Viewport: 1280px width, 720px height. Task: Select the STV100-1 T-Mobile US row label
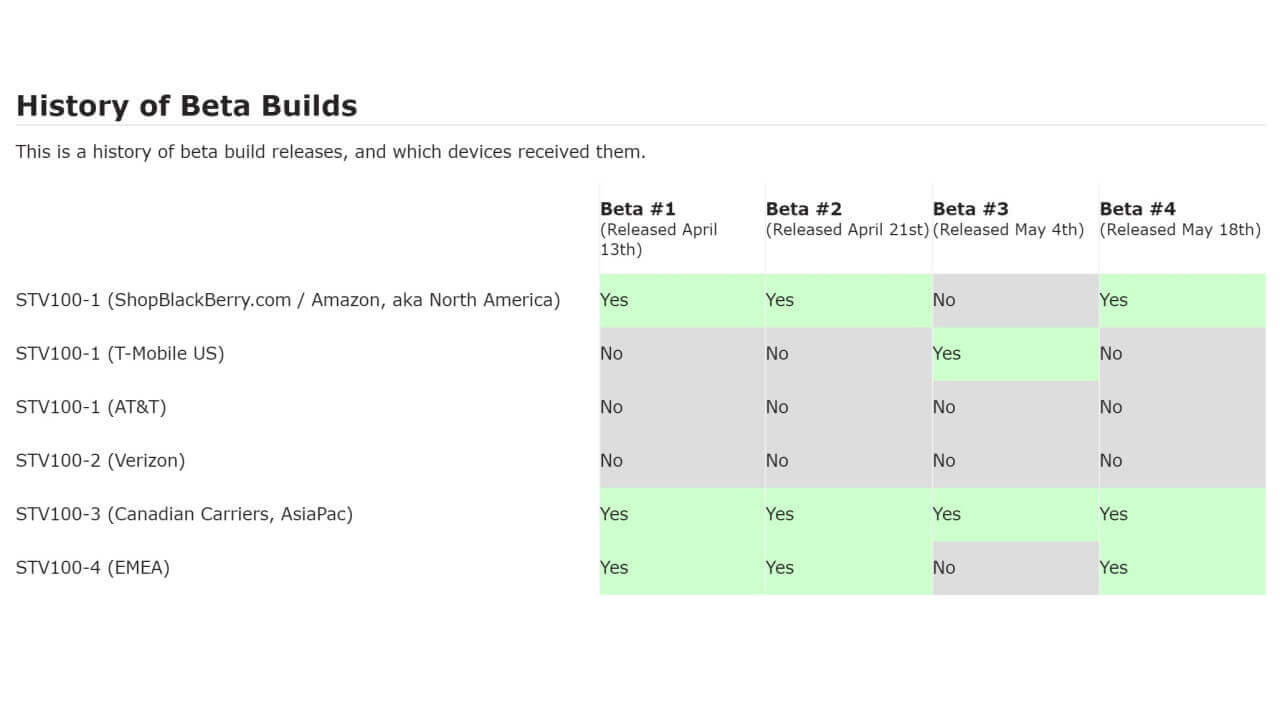(120, 354)
